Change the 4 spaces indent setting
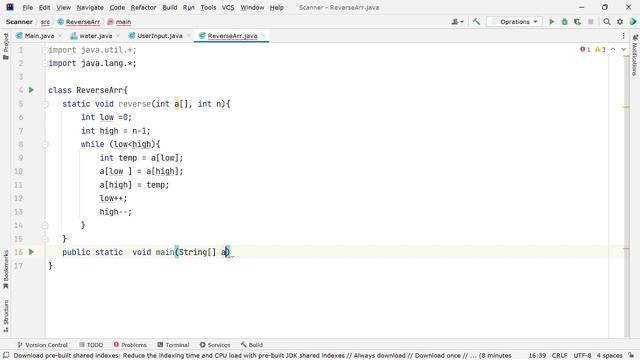This screenshot has width=640, height=360. [x=609, y=356]
